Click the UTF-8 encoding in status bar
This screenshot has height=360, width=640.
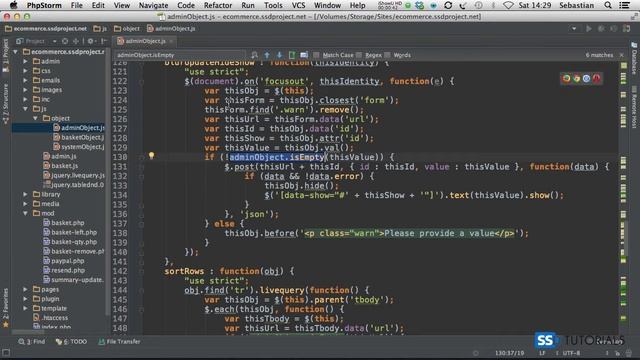[571, 353]
